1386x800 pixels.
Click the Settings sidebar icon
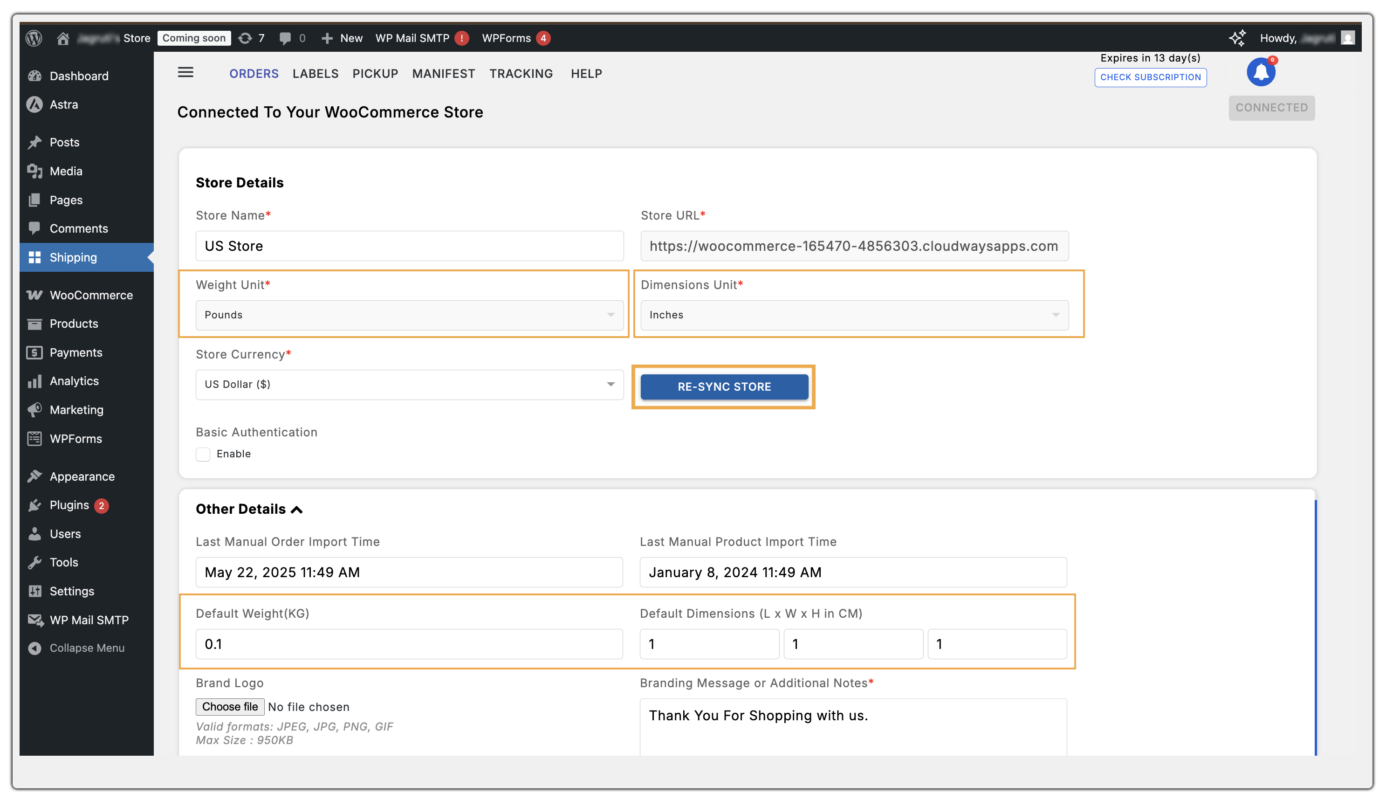tap(35, 591)
